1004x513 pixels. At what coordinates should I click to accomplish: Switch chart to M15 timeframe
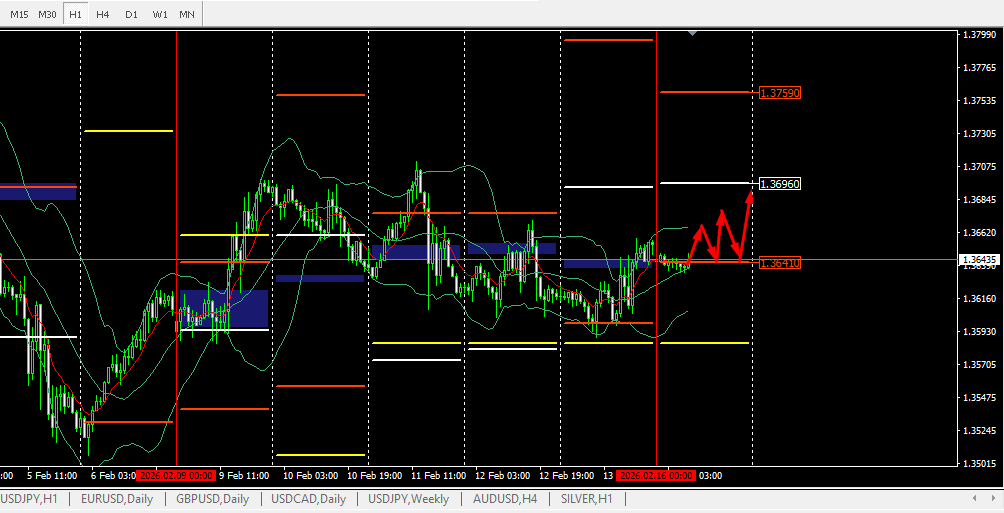click(x=19, y=14)
